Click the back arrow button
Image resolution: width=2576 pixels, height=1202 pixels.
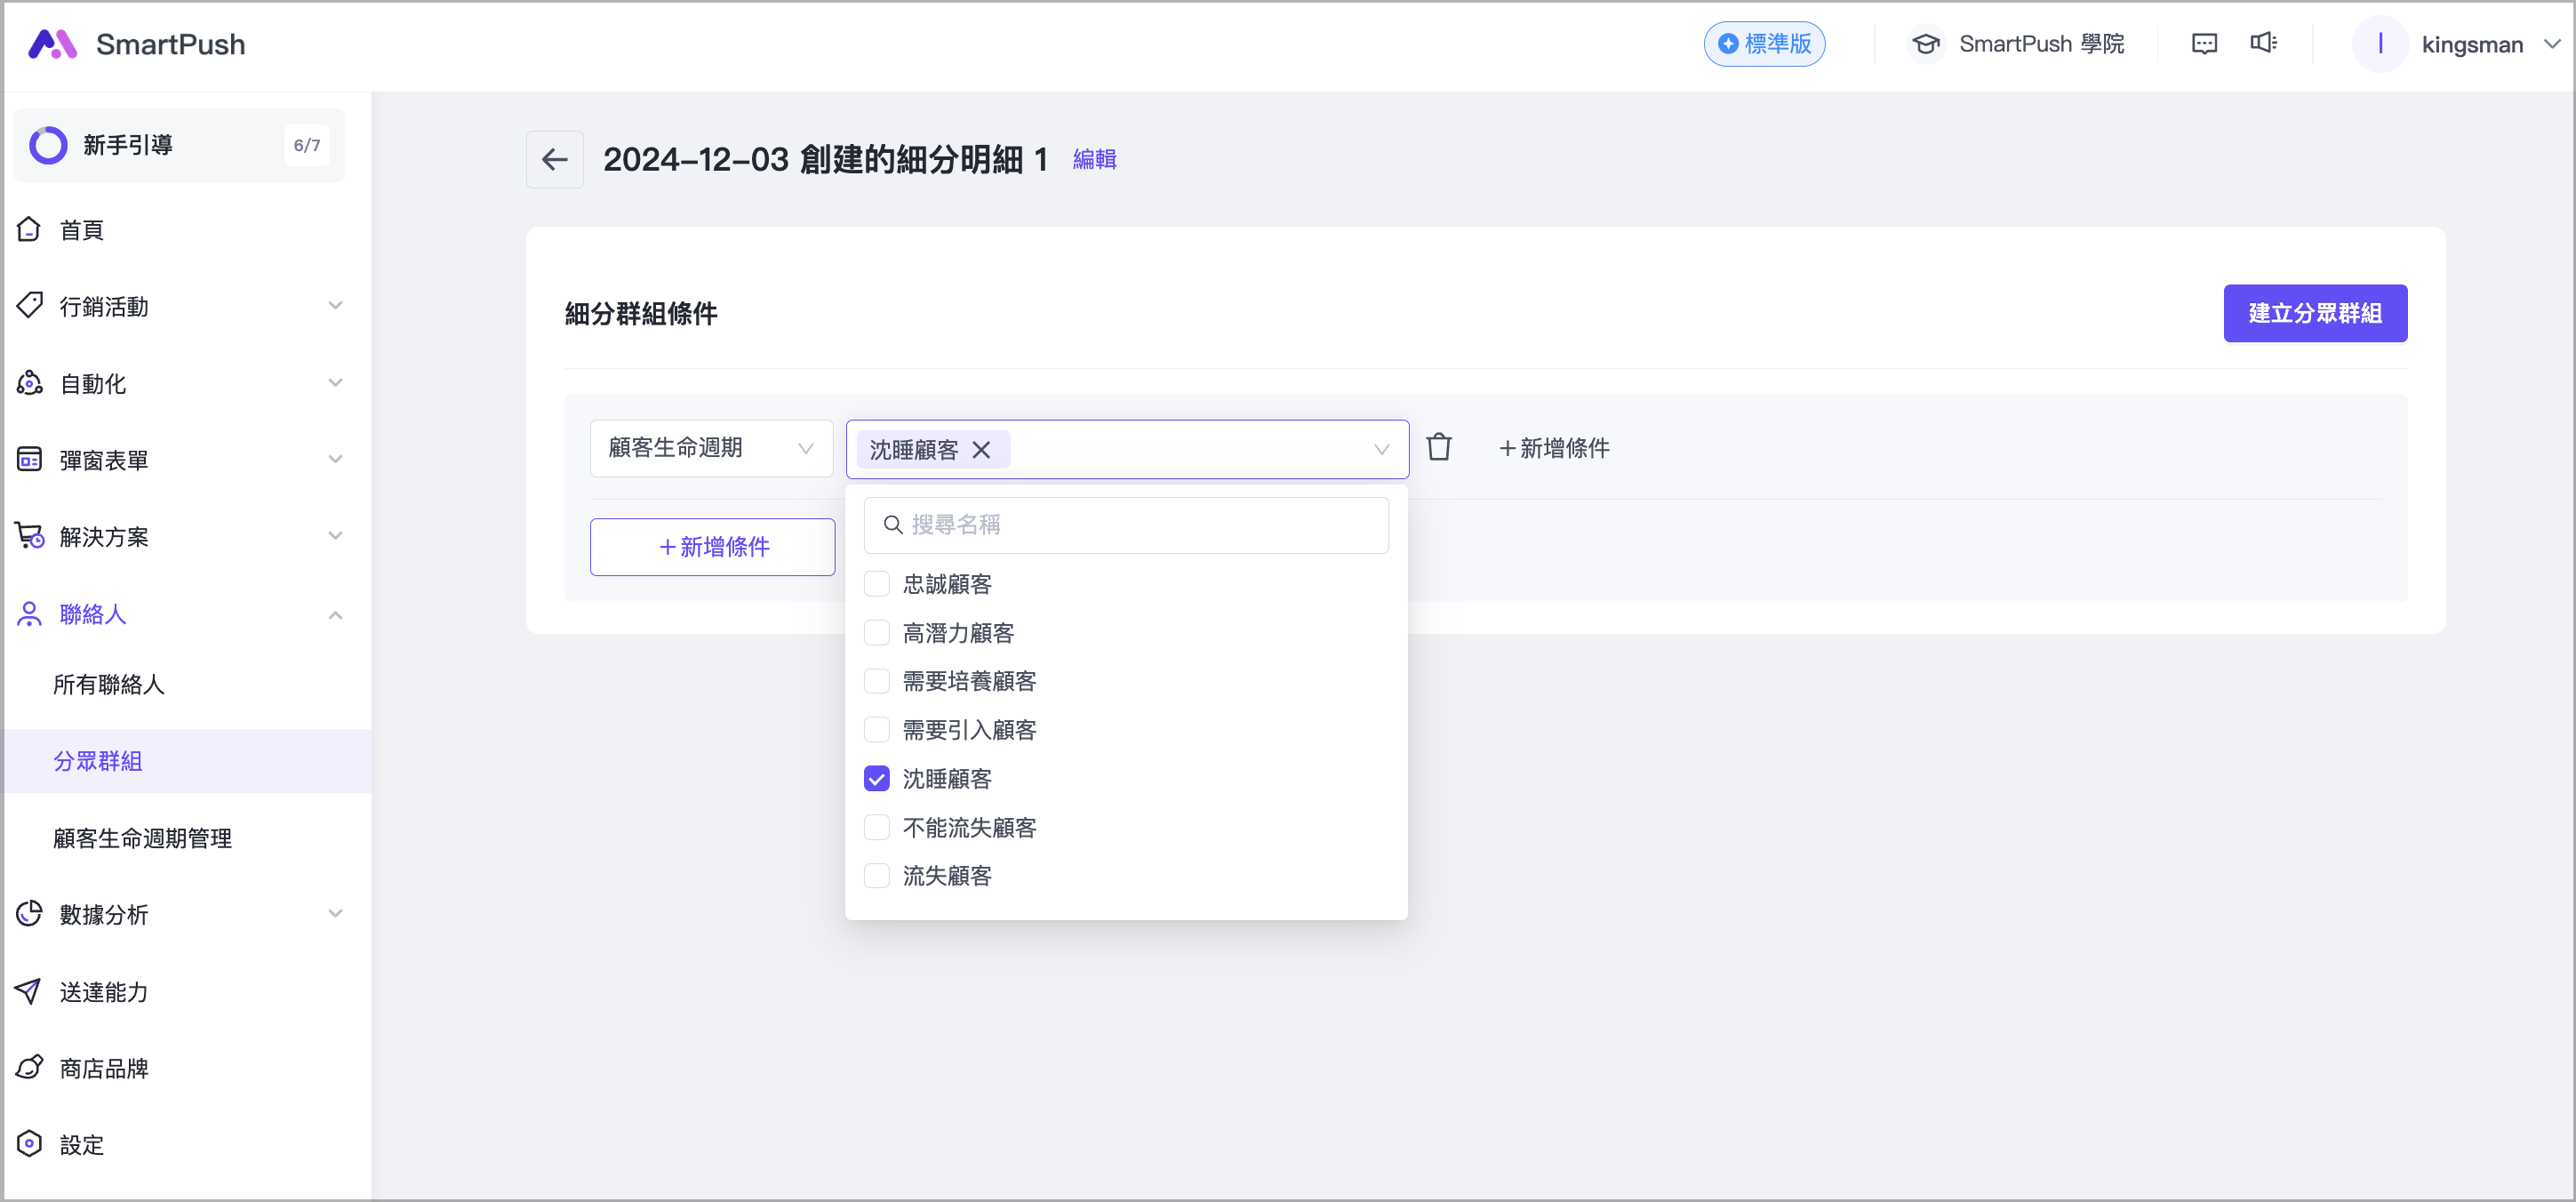coord(554,159)
